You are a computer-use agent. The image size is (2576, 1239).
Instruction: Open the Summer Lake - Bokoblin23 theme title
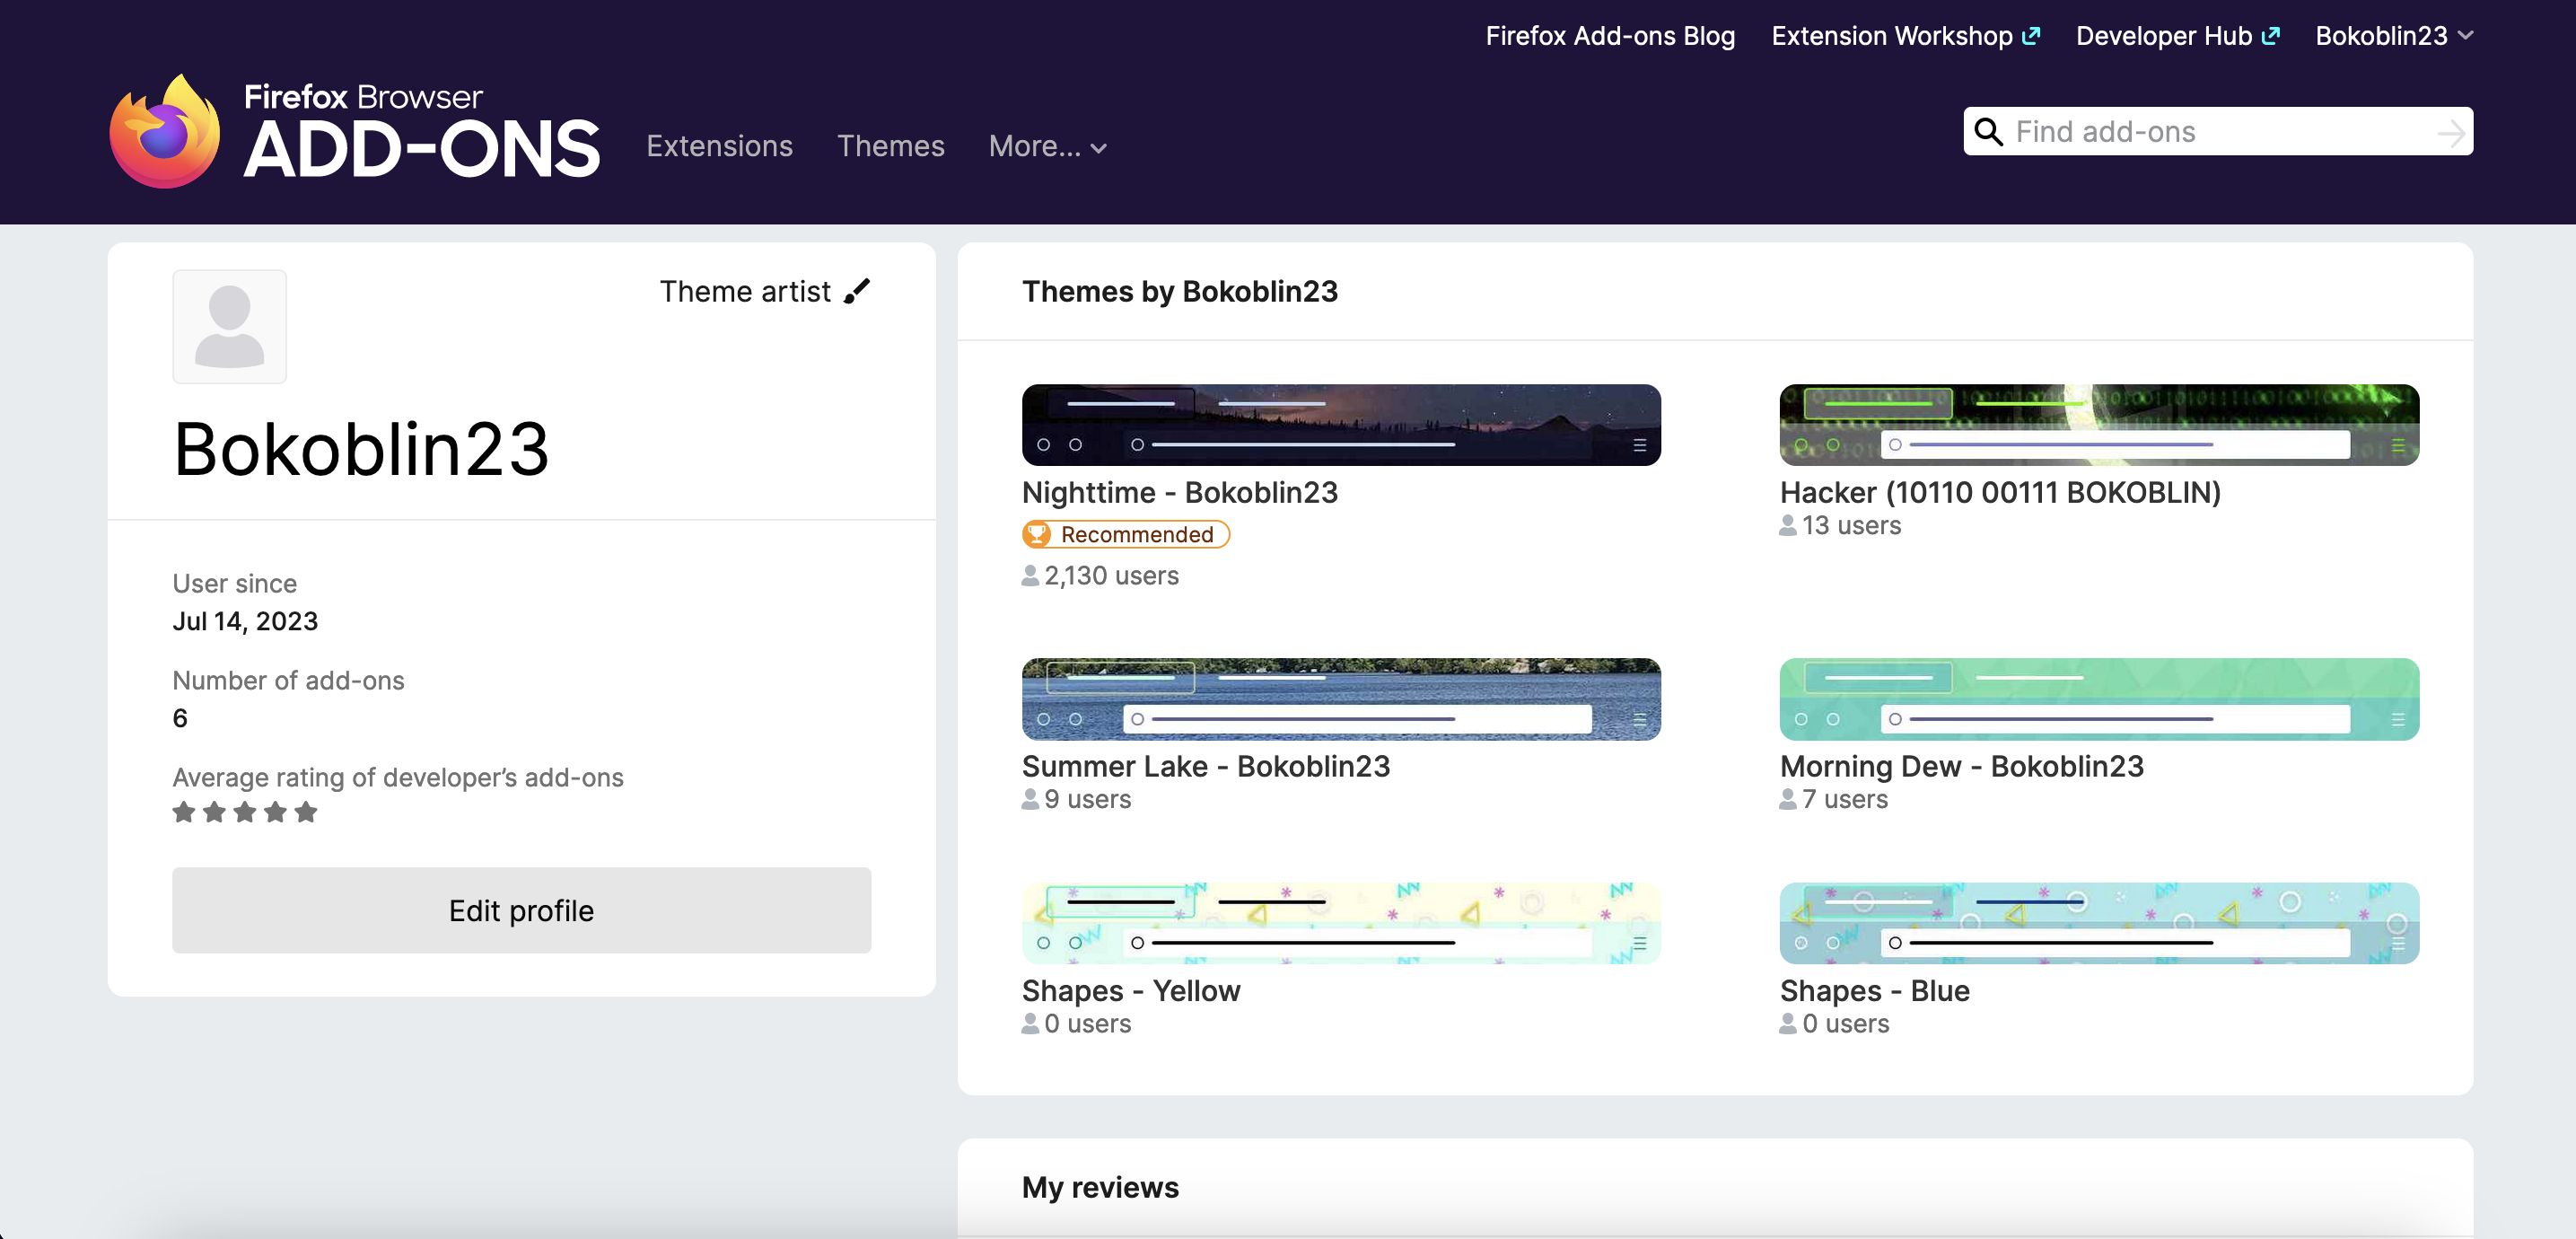[1206, 766]
